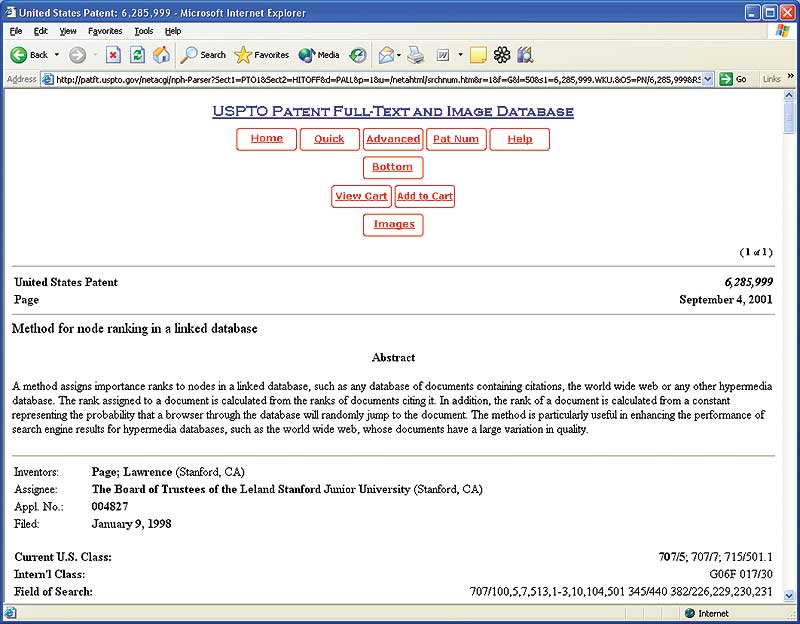Open the Search magnifier toolbar button
Image resolution: width=800 pixels, height=624 pixels.
pyautogui.click(x=203, y=55)
